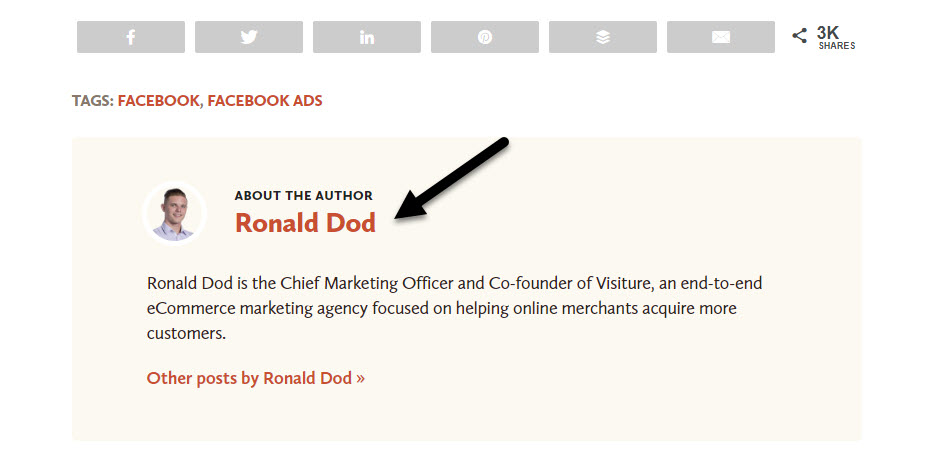Open the FACEBOOK ADS tag link
Screen dimensions: 945x455
coord(265,101)
